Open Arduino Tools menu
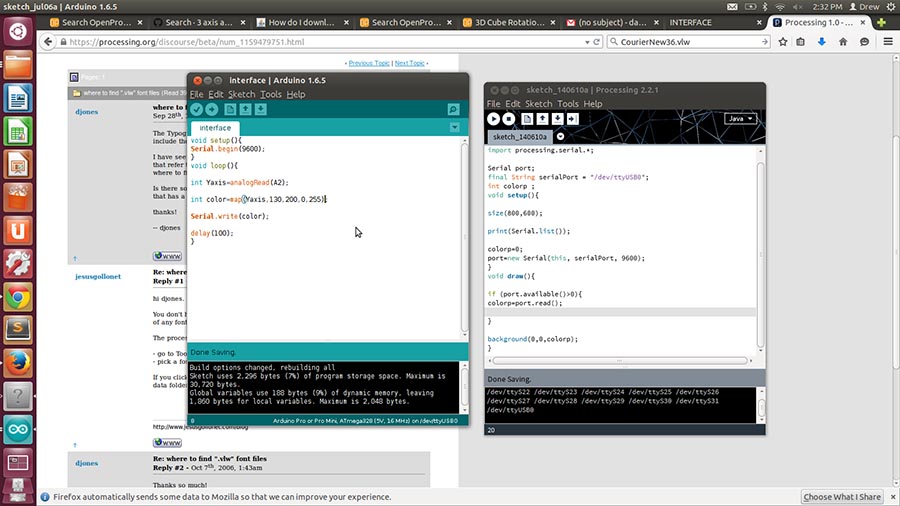This screenshot has height=506, width=900. (270, 94)
